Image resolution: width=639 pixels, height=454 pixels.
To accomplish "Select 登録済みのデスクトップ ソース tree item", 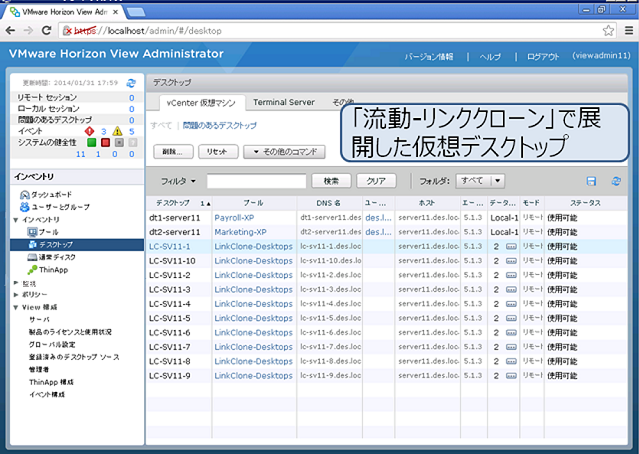I will click(74, 357).
